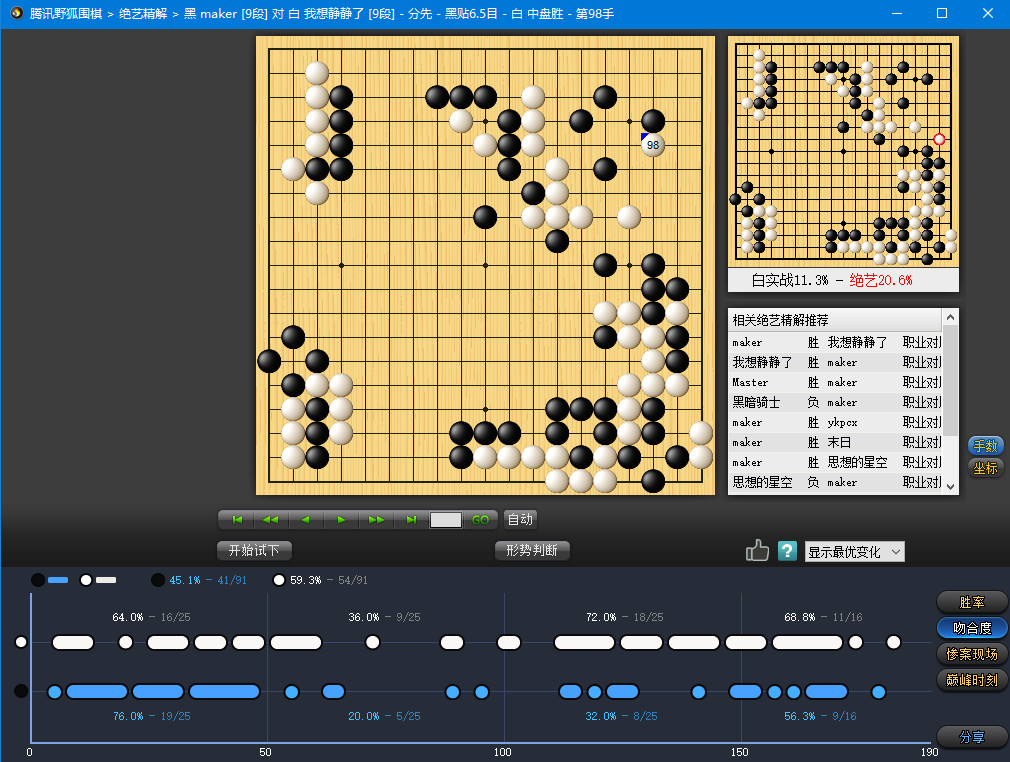Viewport: 1010px width, 762px height.
Task: Open the 显示最优变化 dropdown
Action: (854, 552)
